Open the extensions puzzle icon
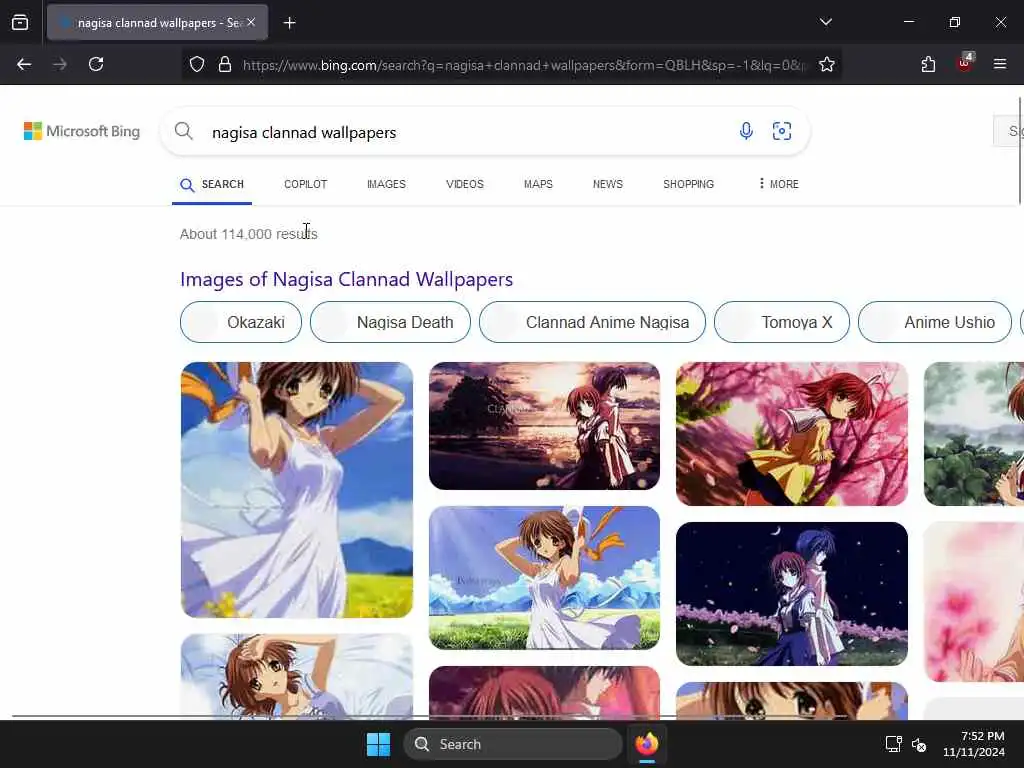Screen dimensions: 1024x768 [x=928, y=64]
